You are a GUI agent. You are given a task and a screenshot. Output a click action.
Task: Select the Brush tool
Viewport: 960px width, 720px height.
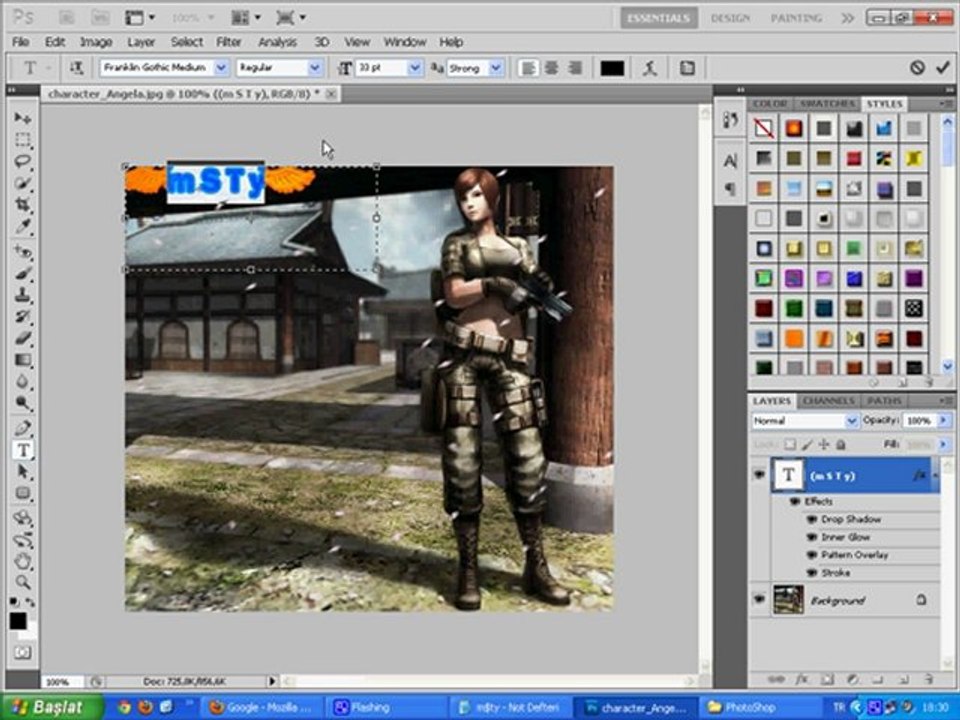(x=23, y=273)
